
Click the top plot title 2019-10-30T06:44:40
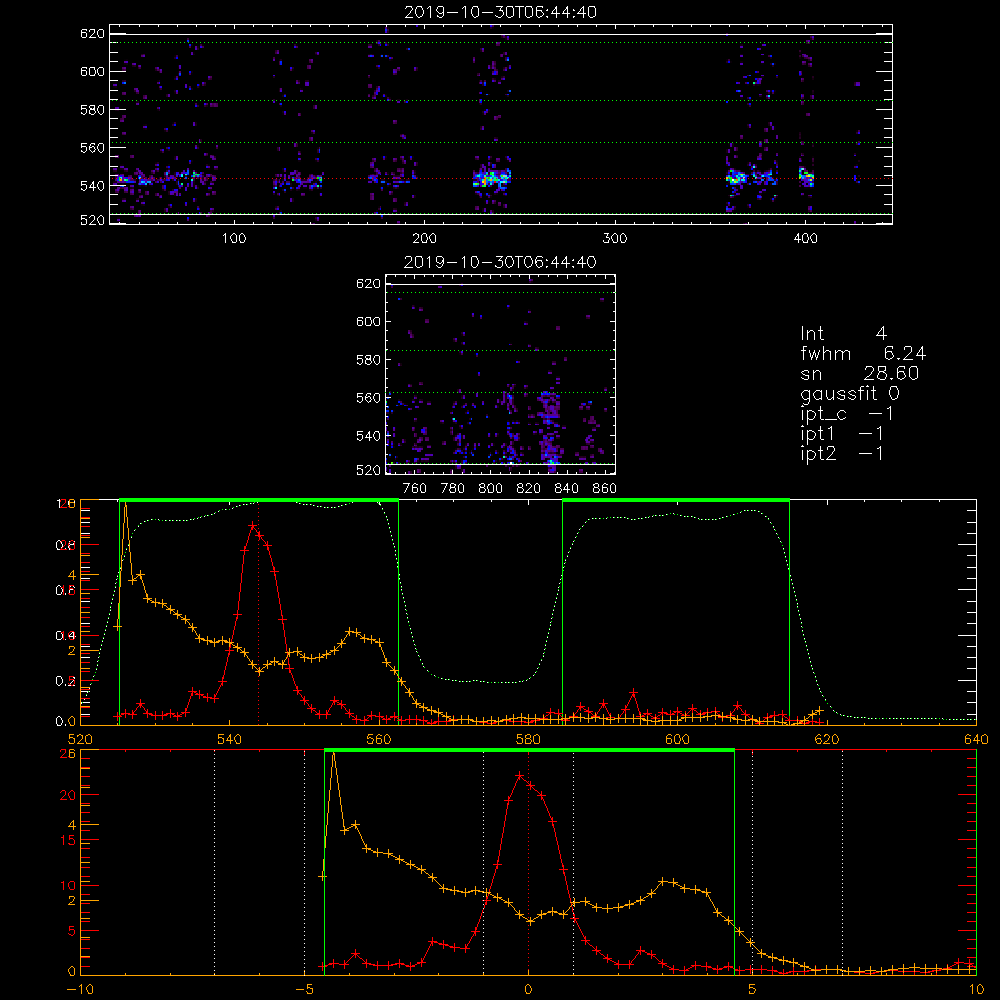pos(500,12)
